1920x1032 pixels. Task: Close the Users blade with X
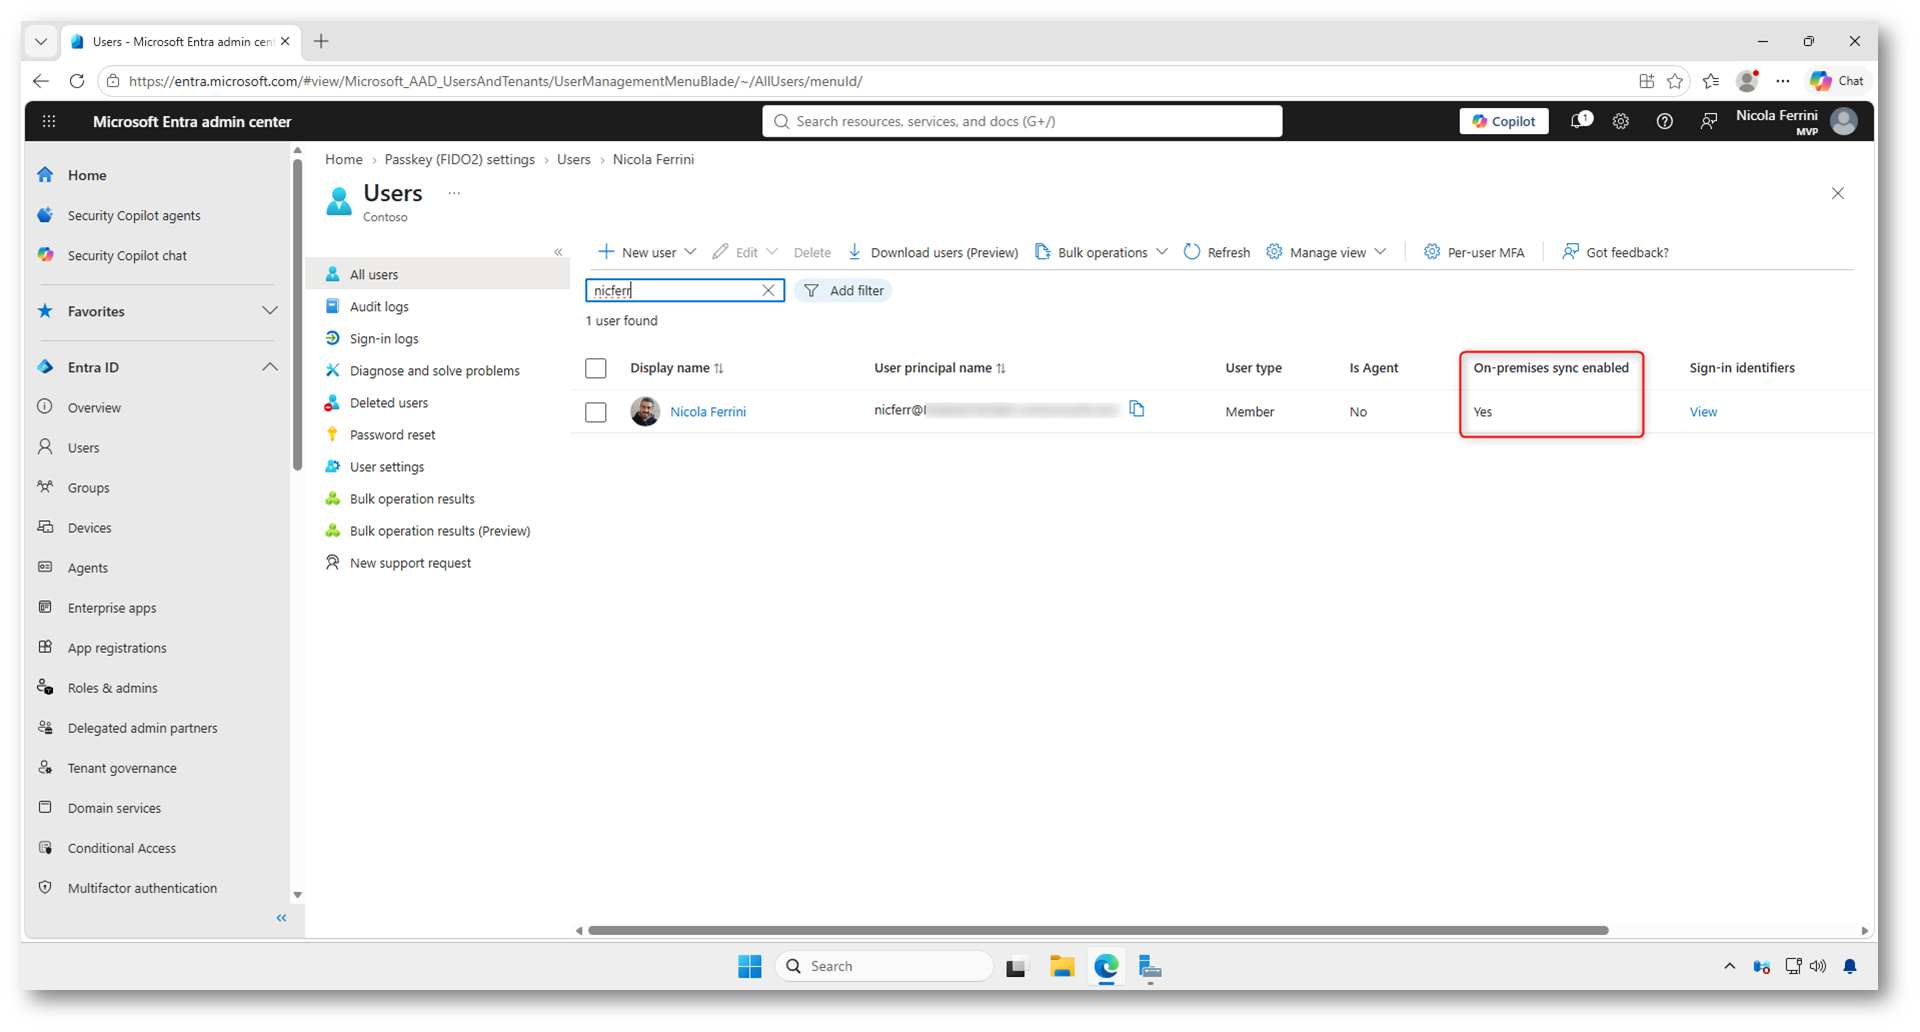pyautogui.click(x=1838, y=193)
